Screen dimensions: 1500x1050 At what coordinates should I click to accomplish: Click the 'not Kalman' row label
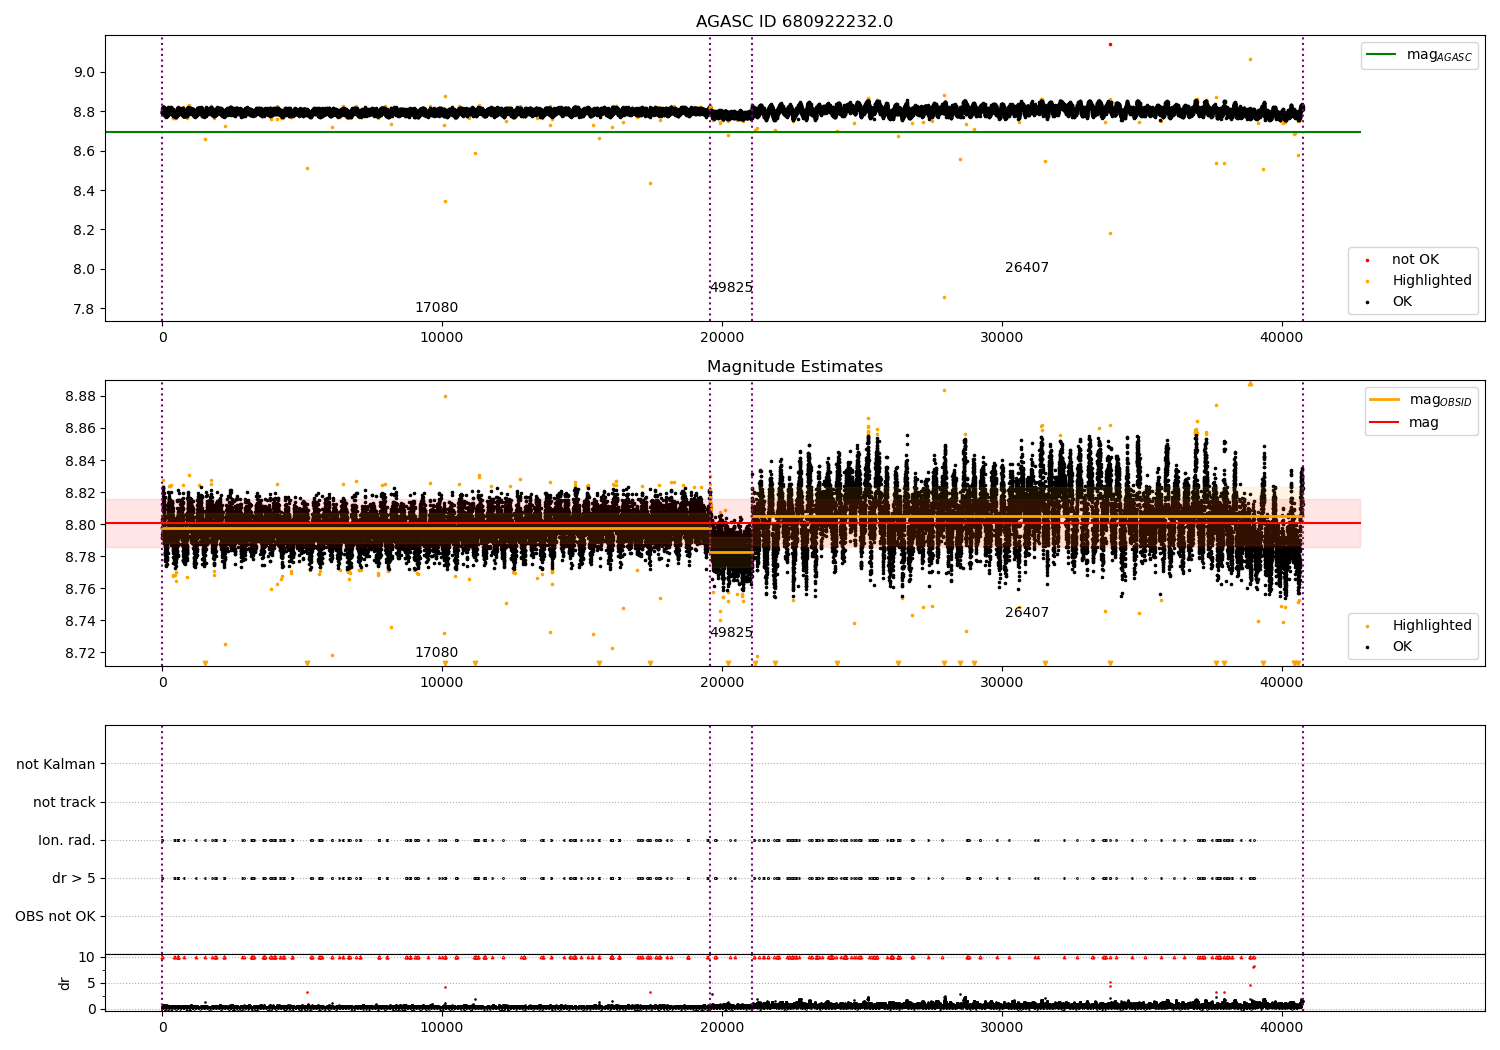[56, 764]
